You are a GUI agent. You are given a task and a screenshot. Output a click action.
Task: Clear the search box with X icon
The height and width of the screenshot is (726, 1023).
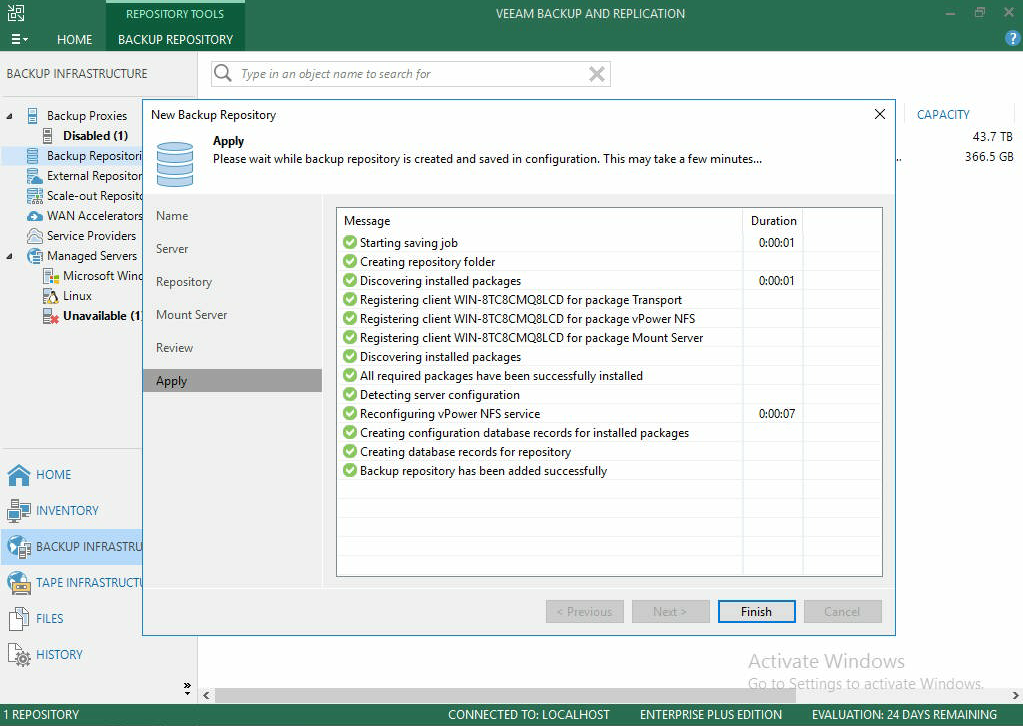tap(596, 74)
